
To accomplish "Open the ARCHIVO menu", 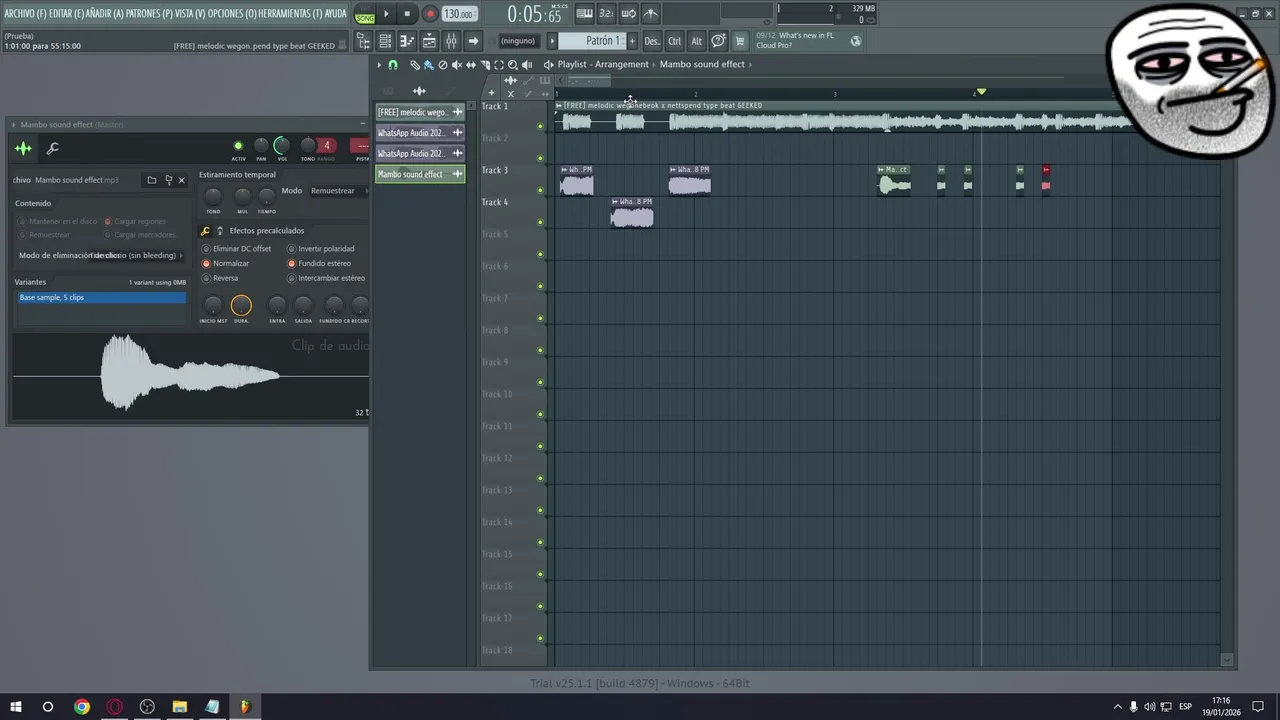I will pyautogui.click(x=25, y=13).
